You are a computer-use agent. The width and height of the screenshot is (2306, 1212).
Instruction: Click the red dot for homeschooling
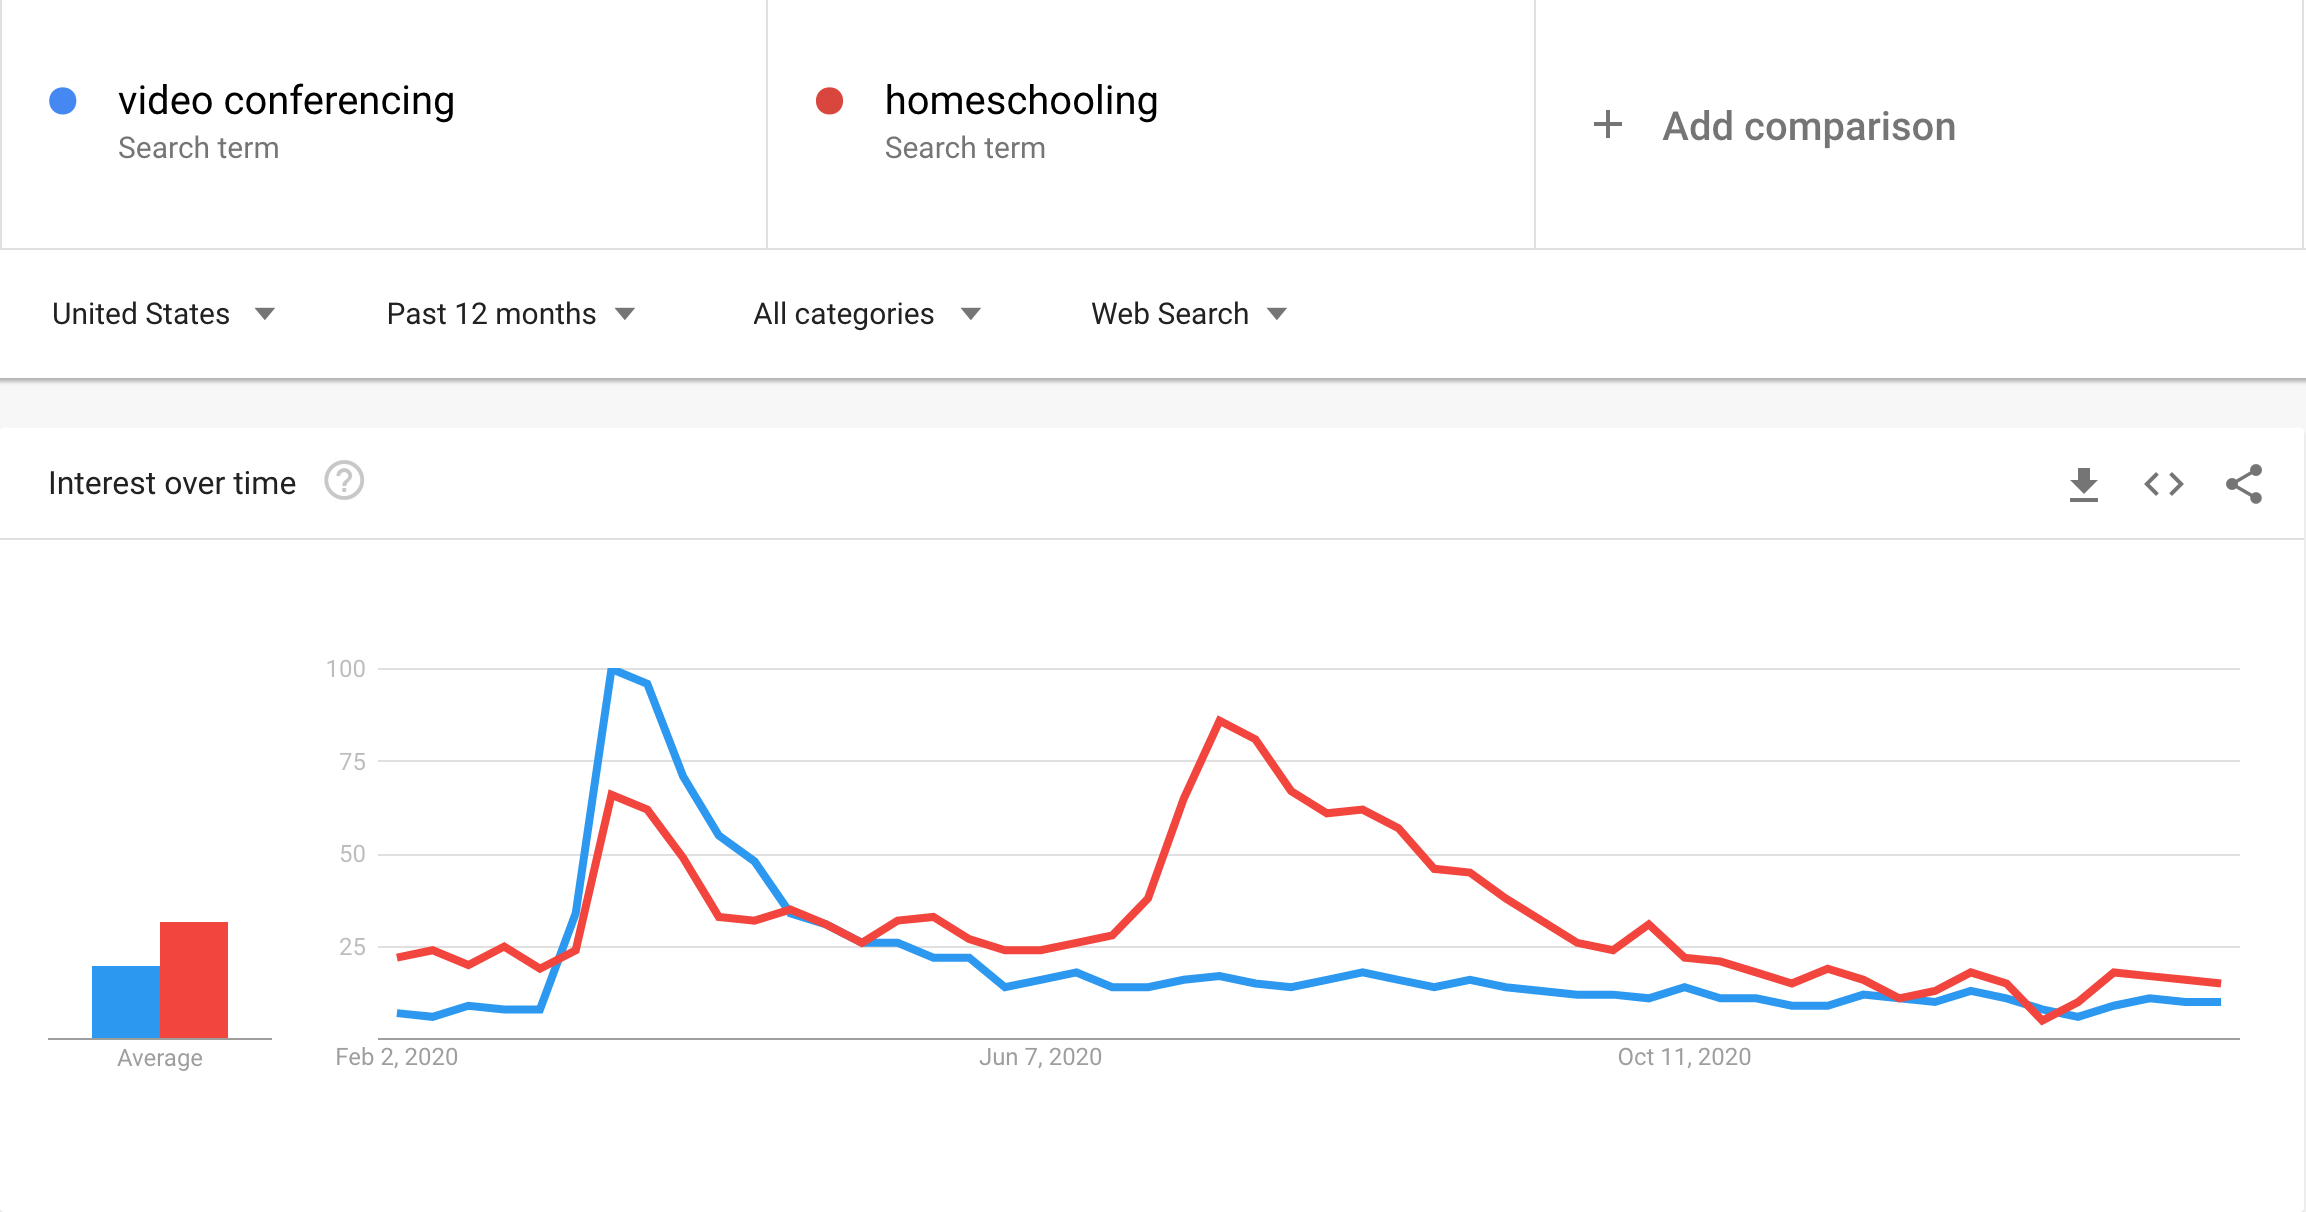click(x=829, y=101)
